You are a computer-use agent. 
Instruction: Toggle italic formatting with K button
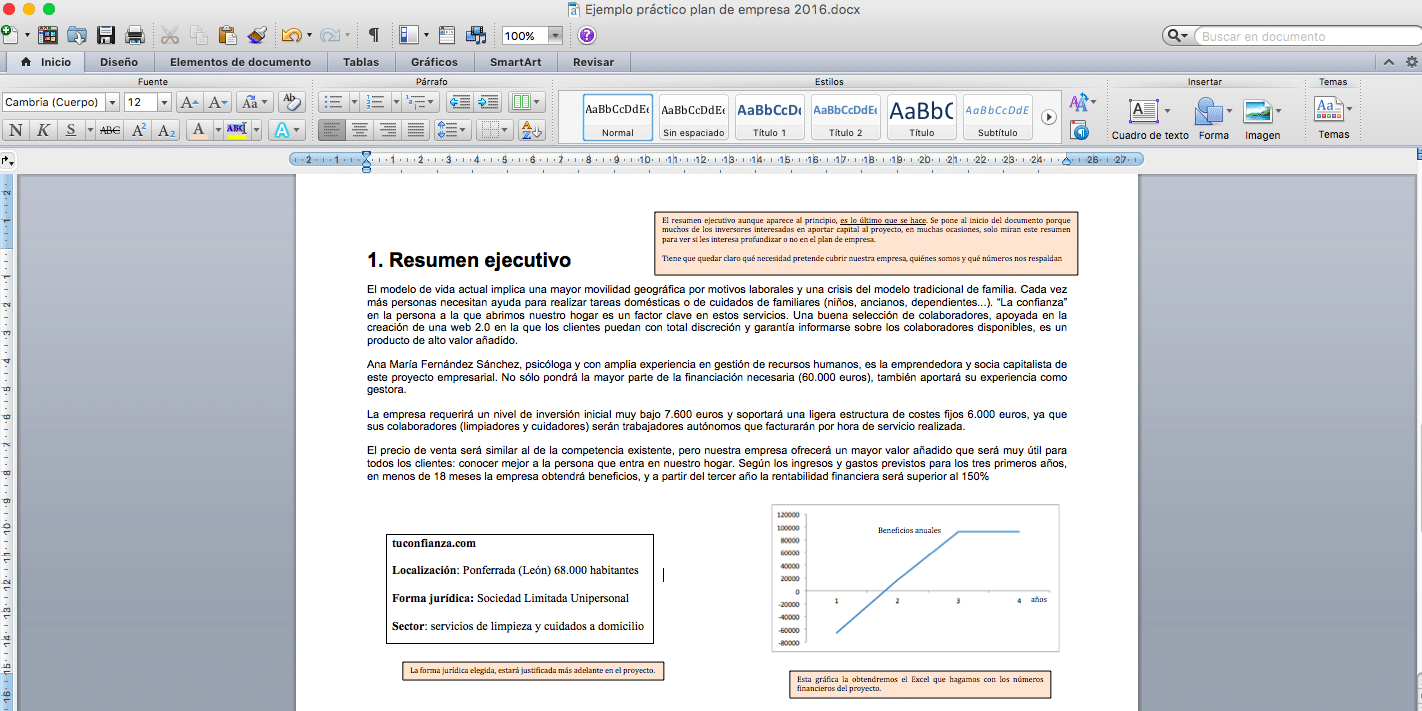(43, 130)
